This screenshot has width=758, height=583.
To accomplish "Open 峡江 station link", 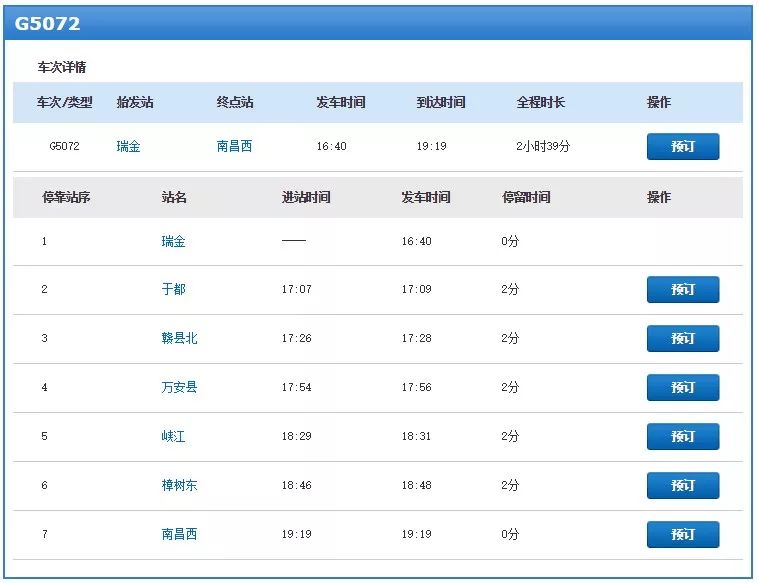I will 173,436.
